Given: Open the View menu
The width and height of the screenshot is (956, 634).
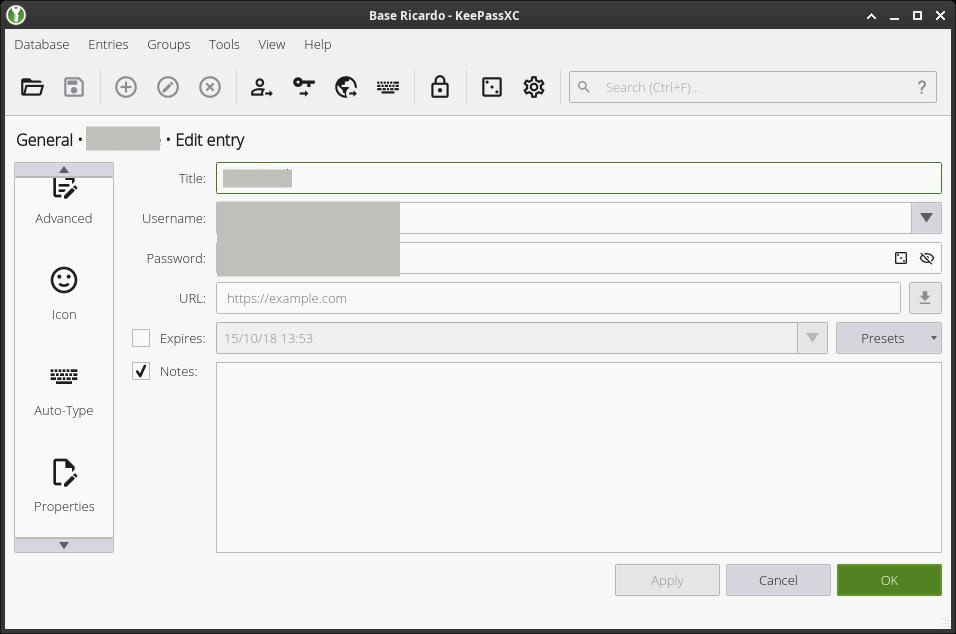Looking at the screenshot, I should coord(271,45).
